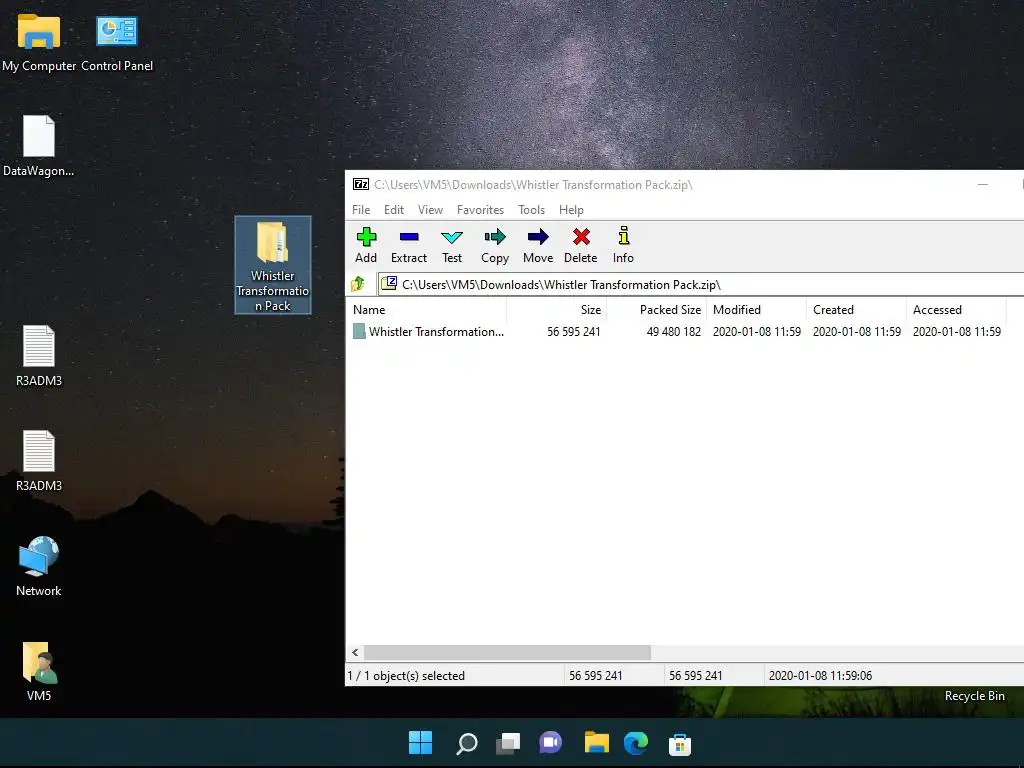Select the Copy toolbar button
This screenshot has height=768, width=1024.
coord(495,246)
